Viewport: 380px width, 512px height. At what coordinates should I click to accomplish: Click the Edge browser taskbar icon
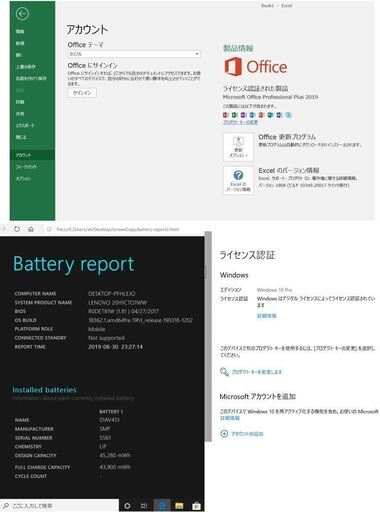(162, 506)
